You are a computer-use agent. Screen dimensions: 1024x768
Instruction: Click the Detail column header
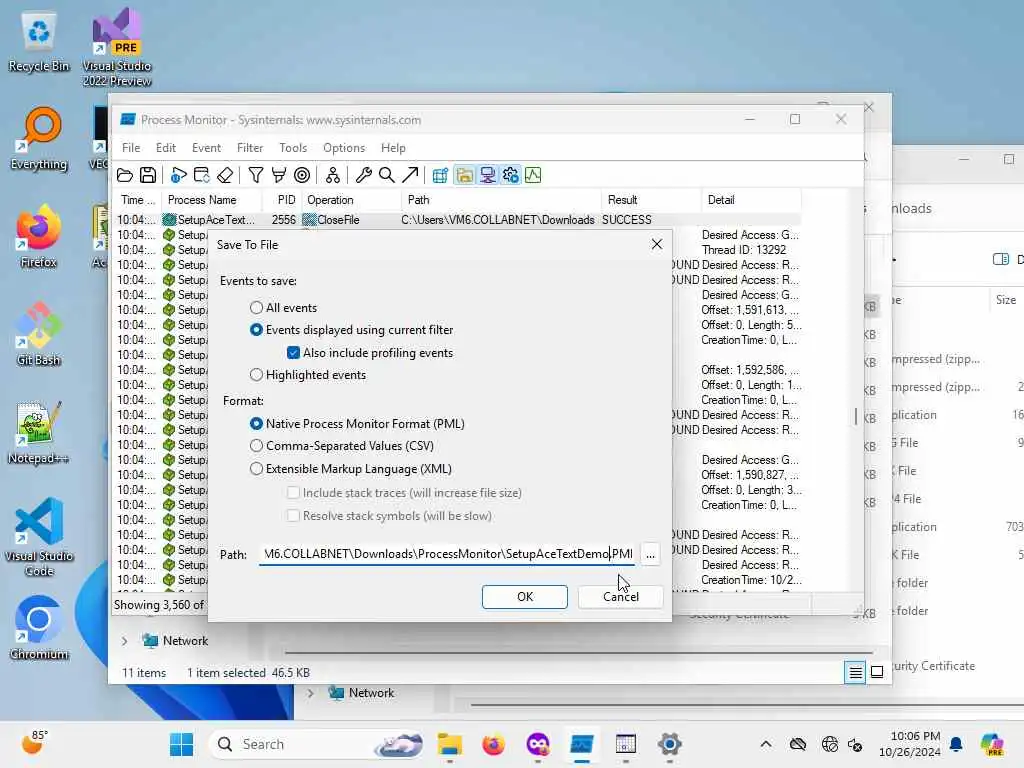click(751, 200)
